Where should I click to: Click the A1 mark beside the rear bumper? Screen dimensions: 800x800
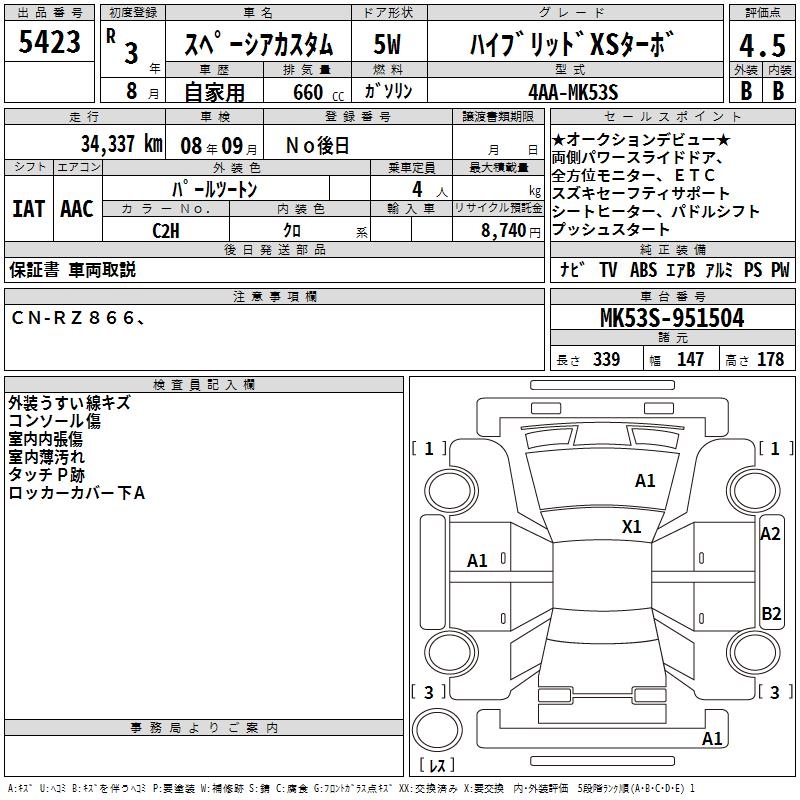pyautogui.click(x=712, y=740)
